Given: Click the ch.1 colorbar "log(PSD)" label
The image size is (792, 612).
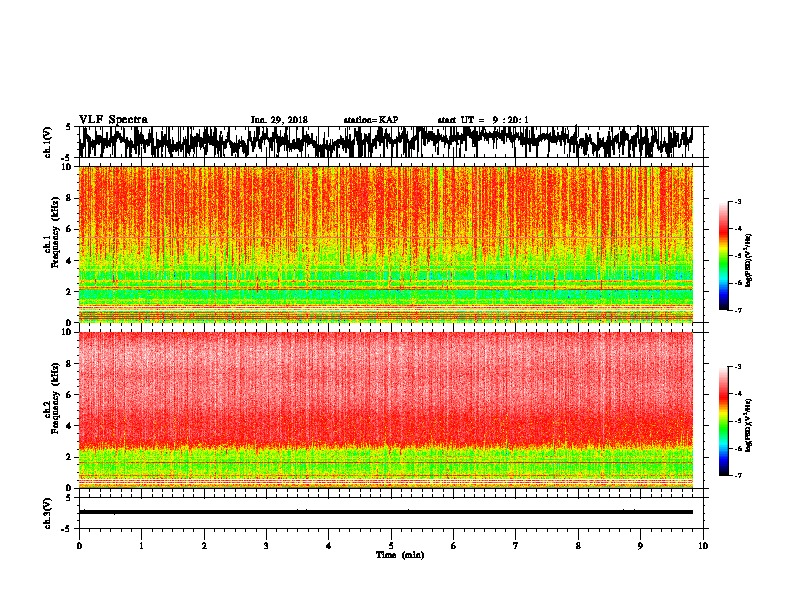Looking at the screenshot, I should [x=749, y=261].
